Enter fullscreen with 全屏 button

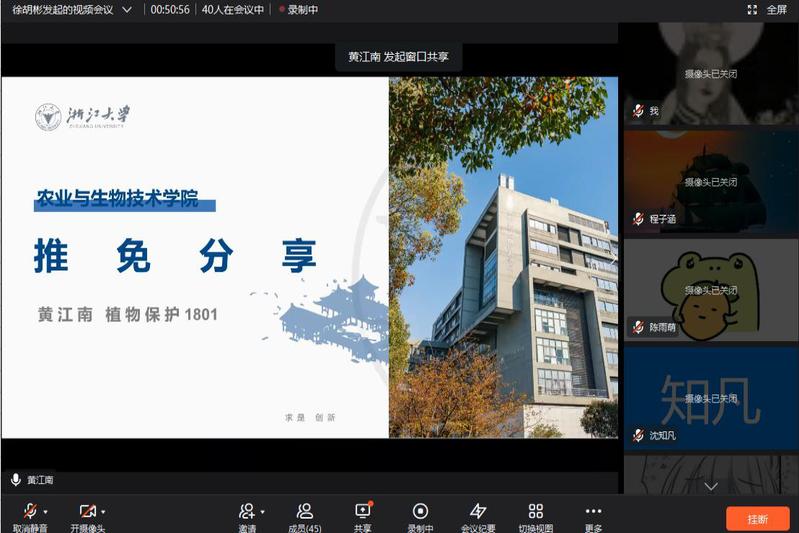[777, 10]
